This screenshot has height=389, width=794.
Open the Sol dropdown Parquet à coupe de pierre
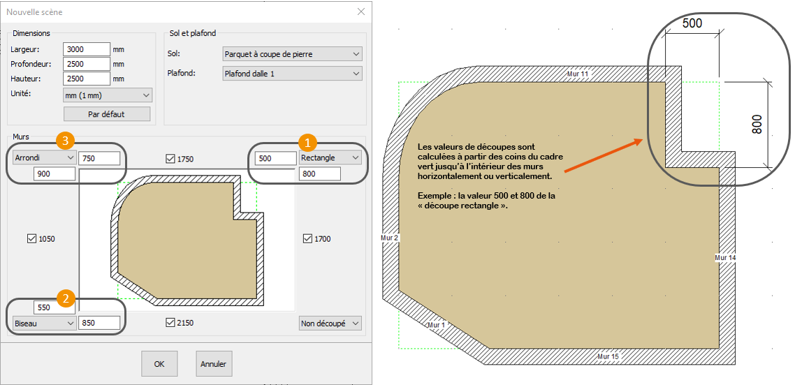pos(292,54)
